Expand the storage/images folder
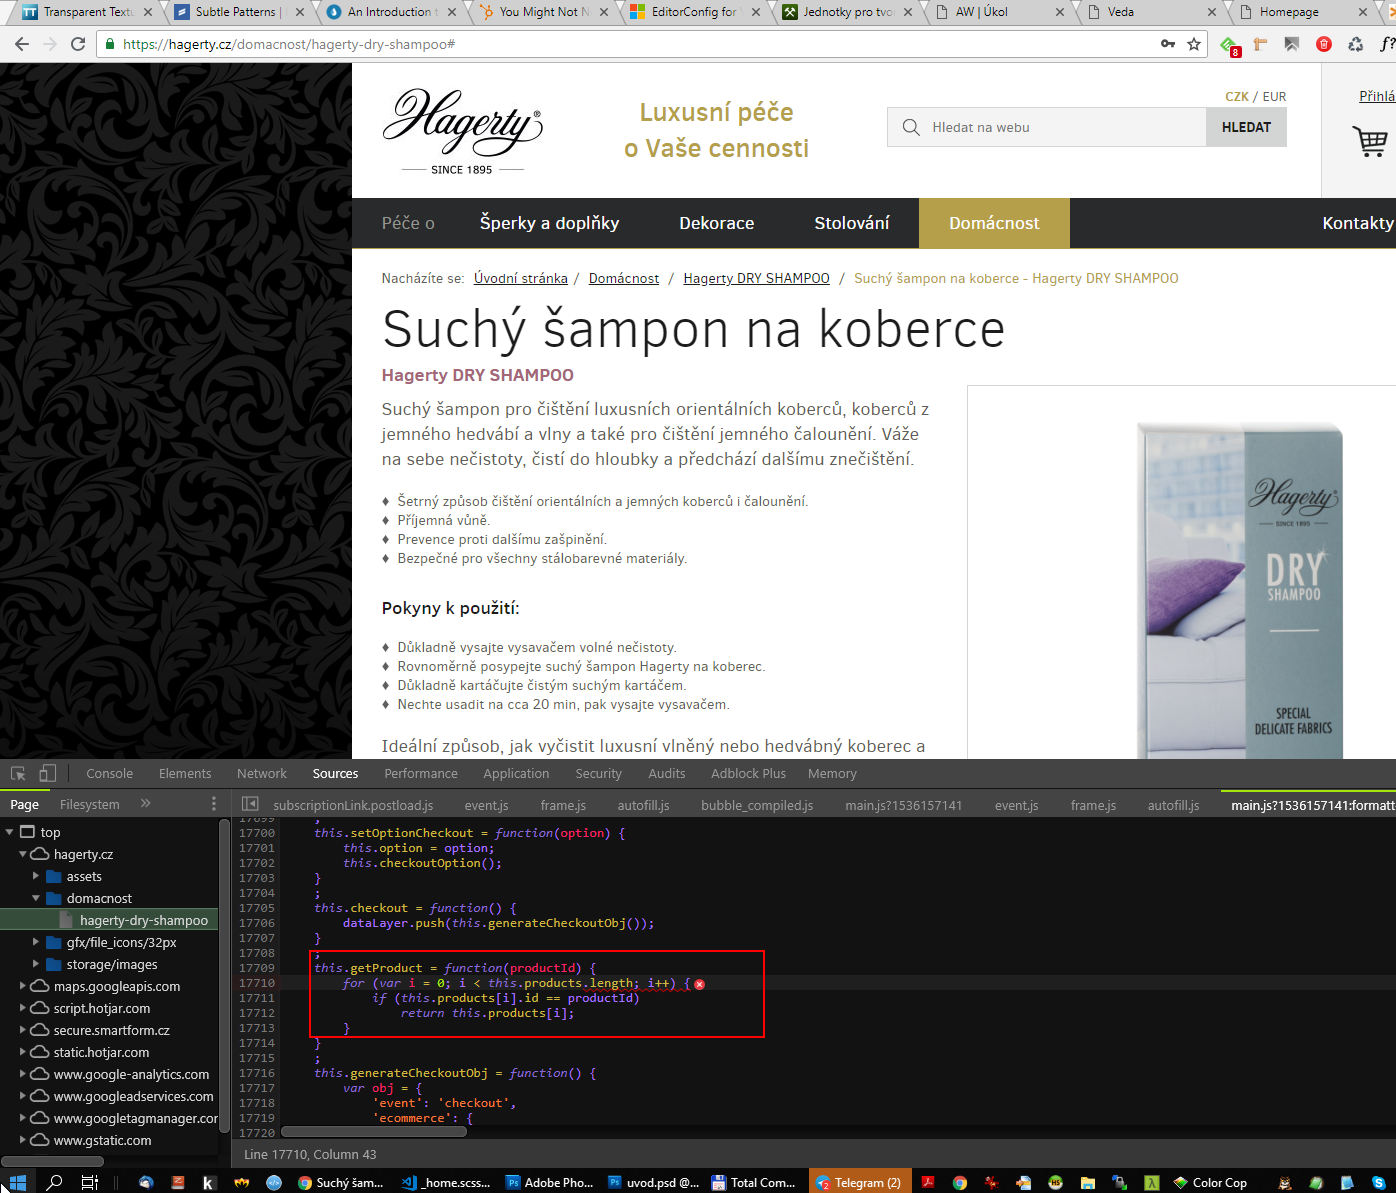Screen dimensions: 1396x1193 tap(37, 964)
